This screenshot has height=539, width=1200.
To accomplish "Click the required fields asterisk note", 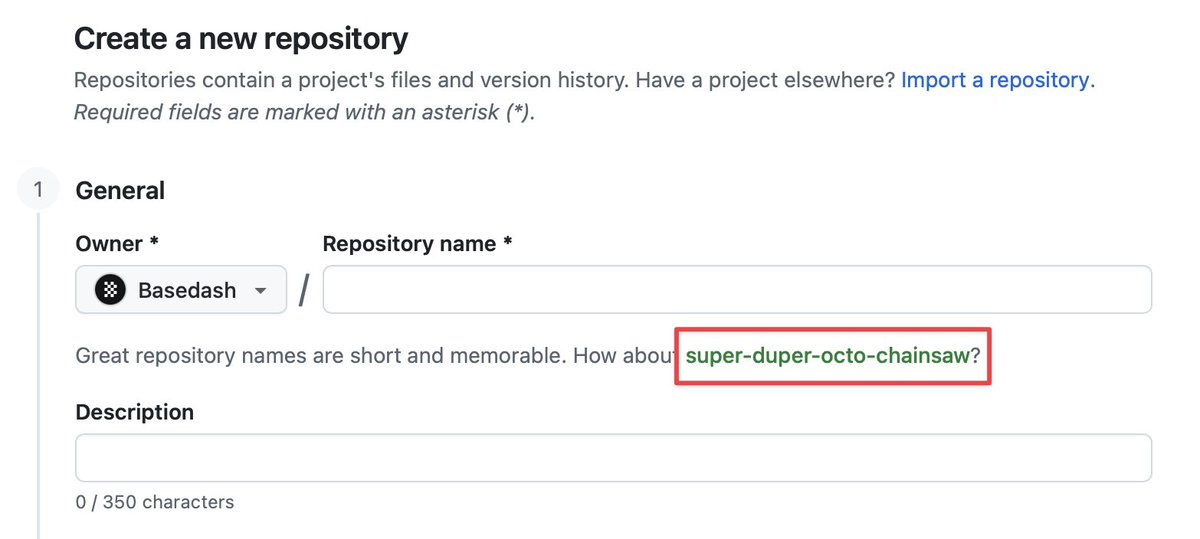I will click(305, 112).
